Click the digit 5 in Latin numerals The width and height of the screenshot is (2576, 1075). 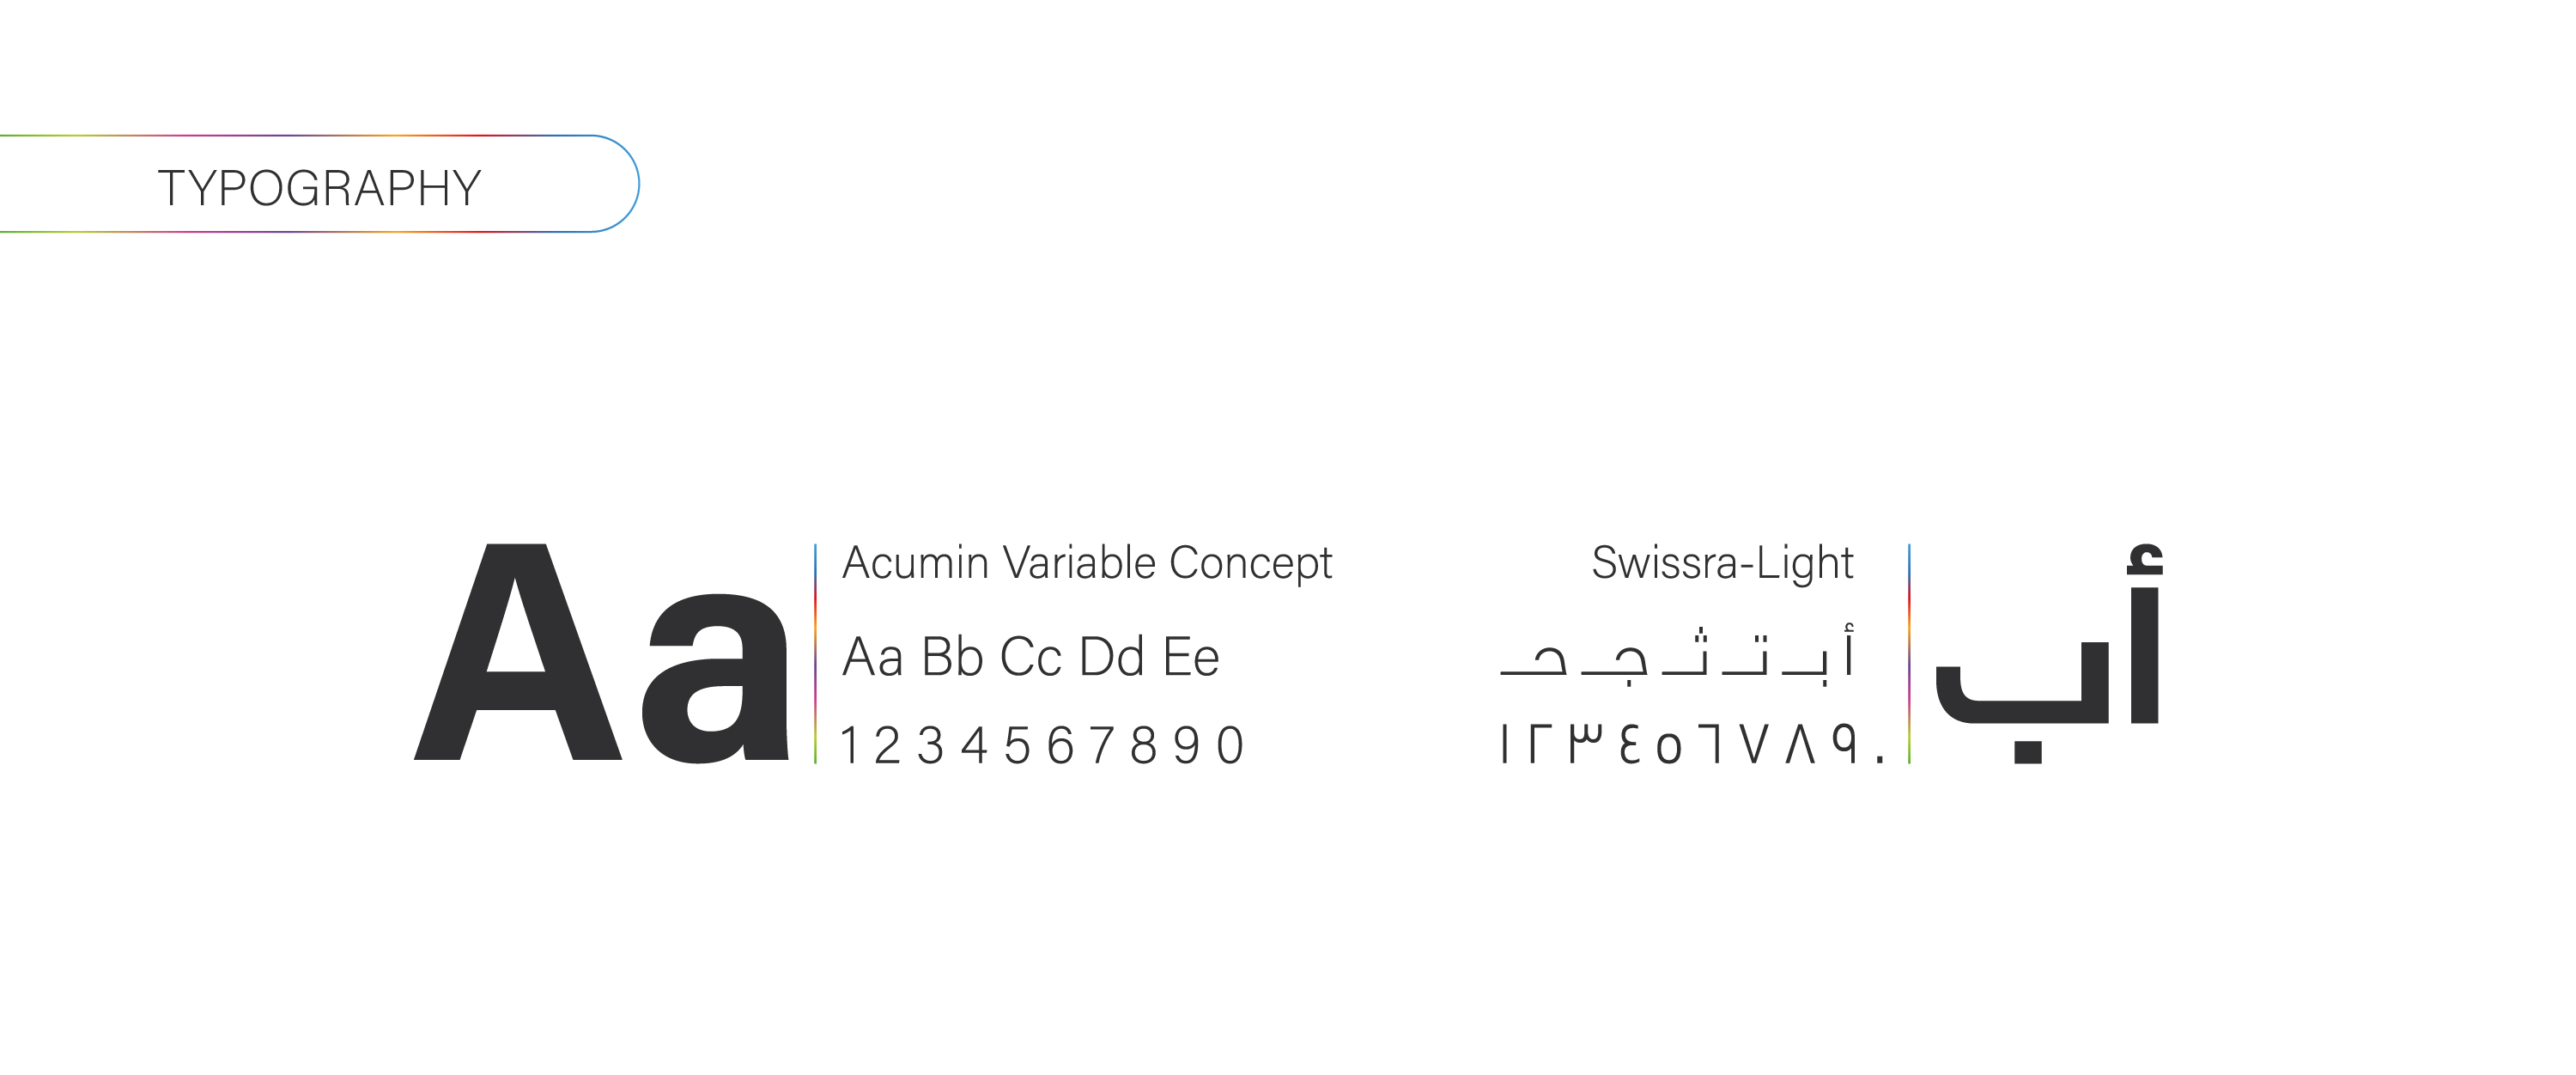pos(1017,746)
